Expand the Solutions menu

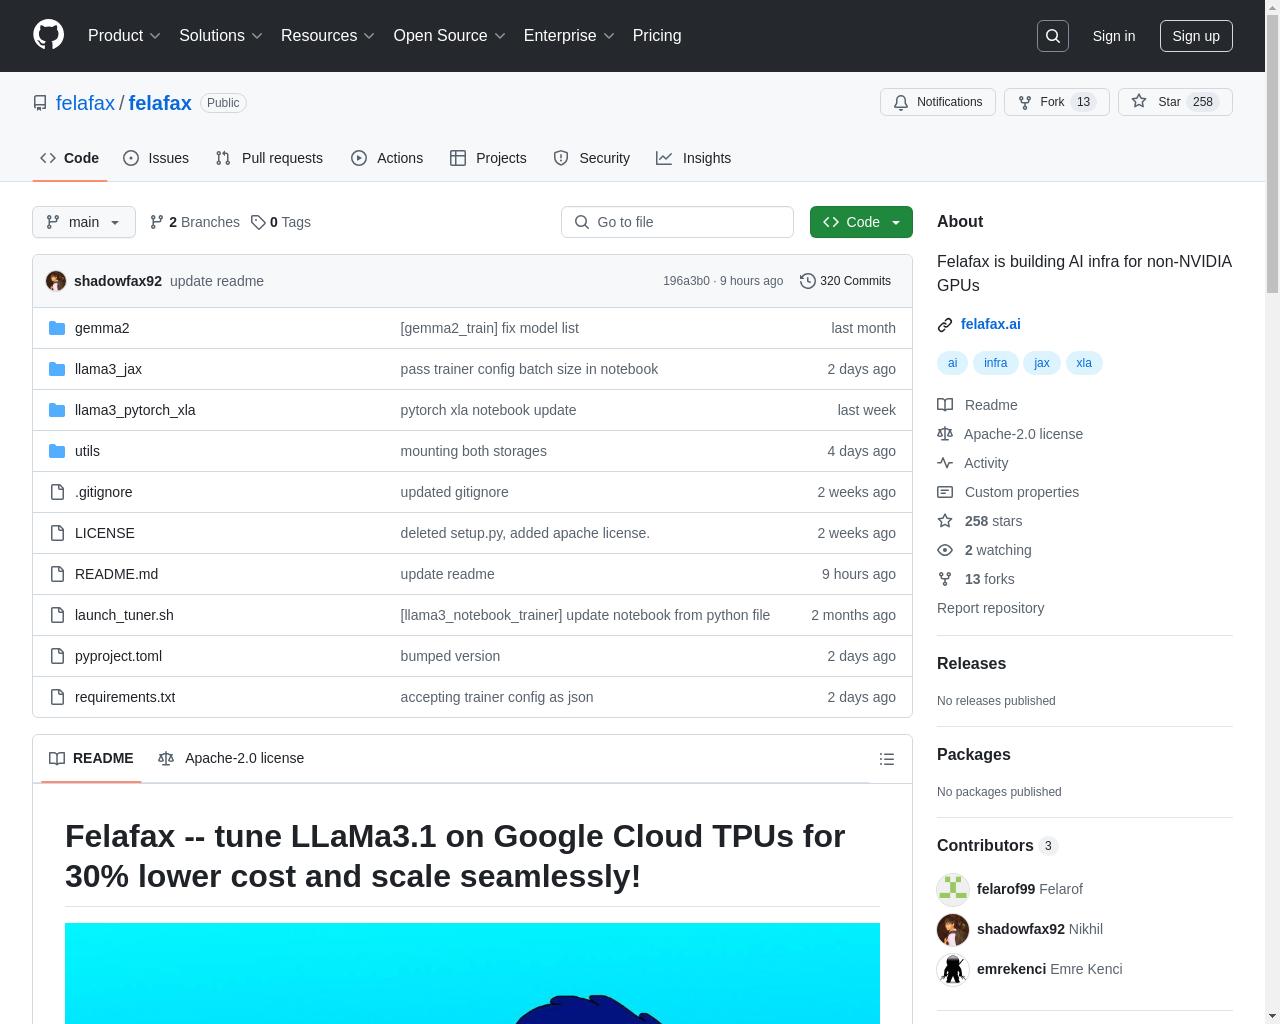point(220,36)
